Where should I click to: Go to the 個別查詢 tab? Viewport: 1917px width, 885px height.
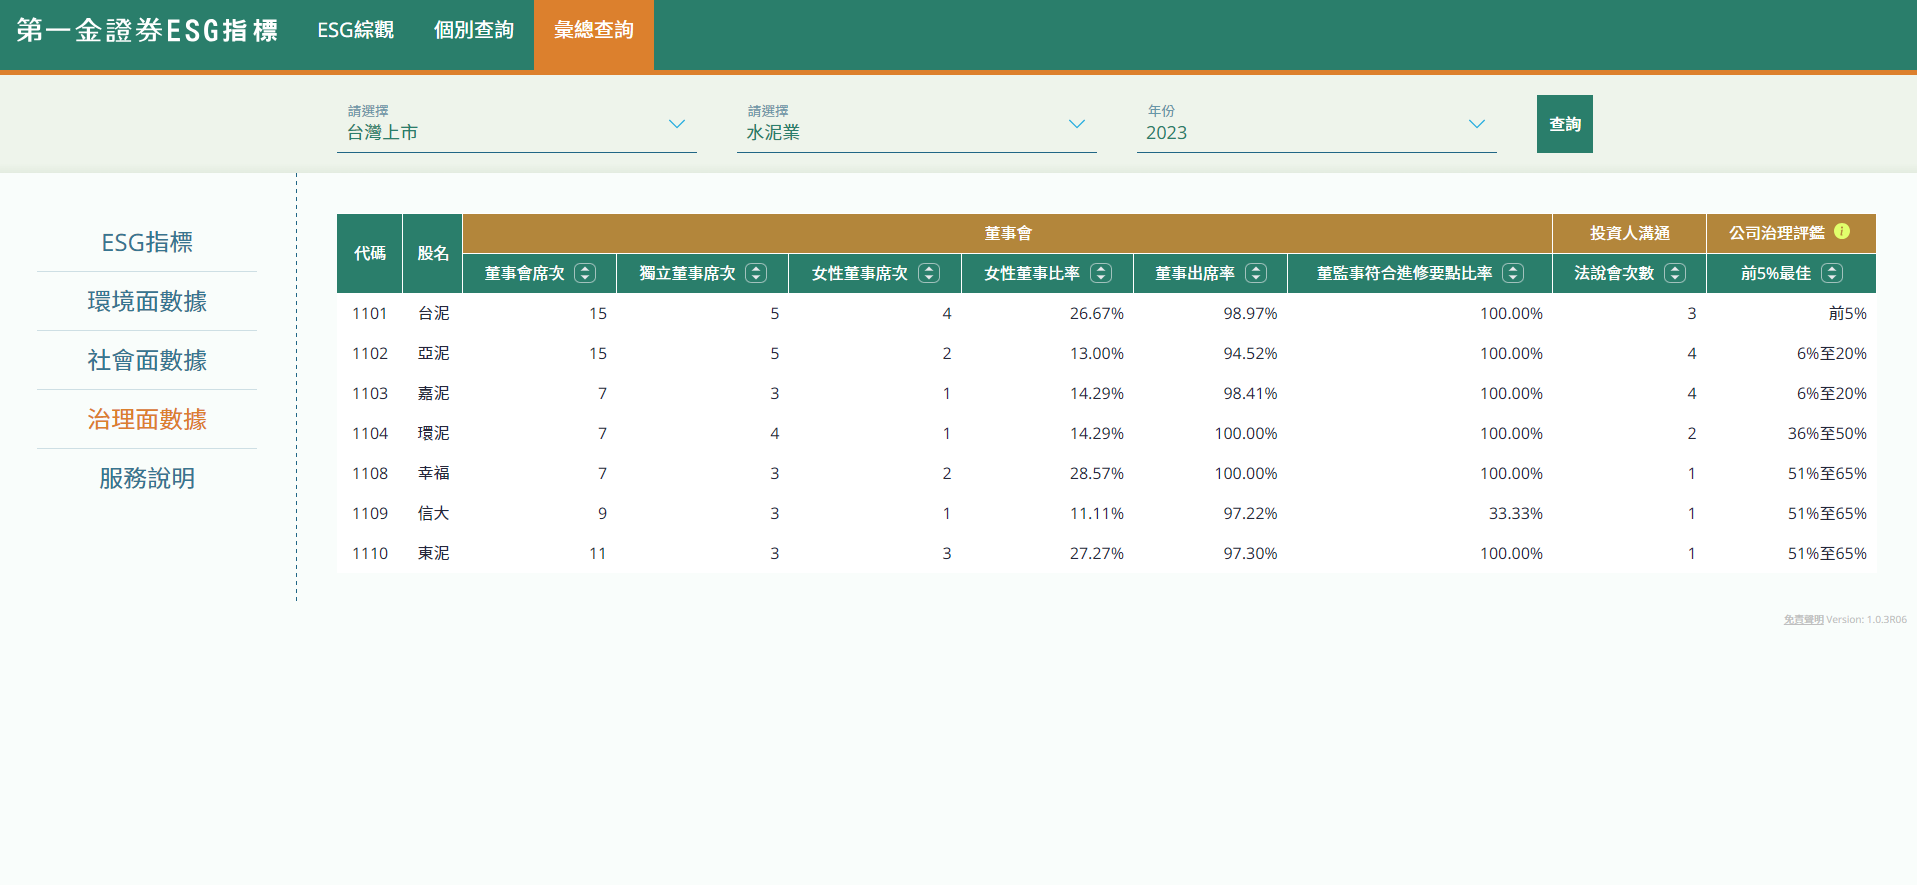pos(474,30)
